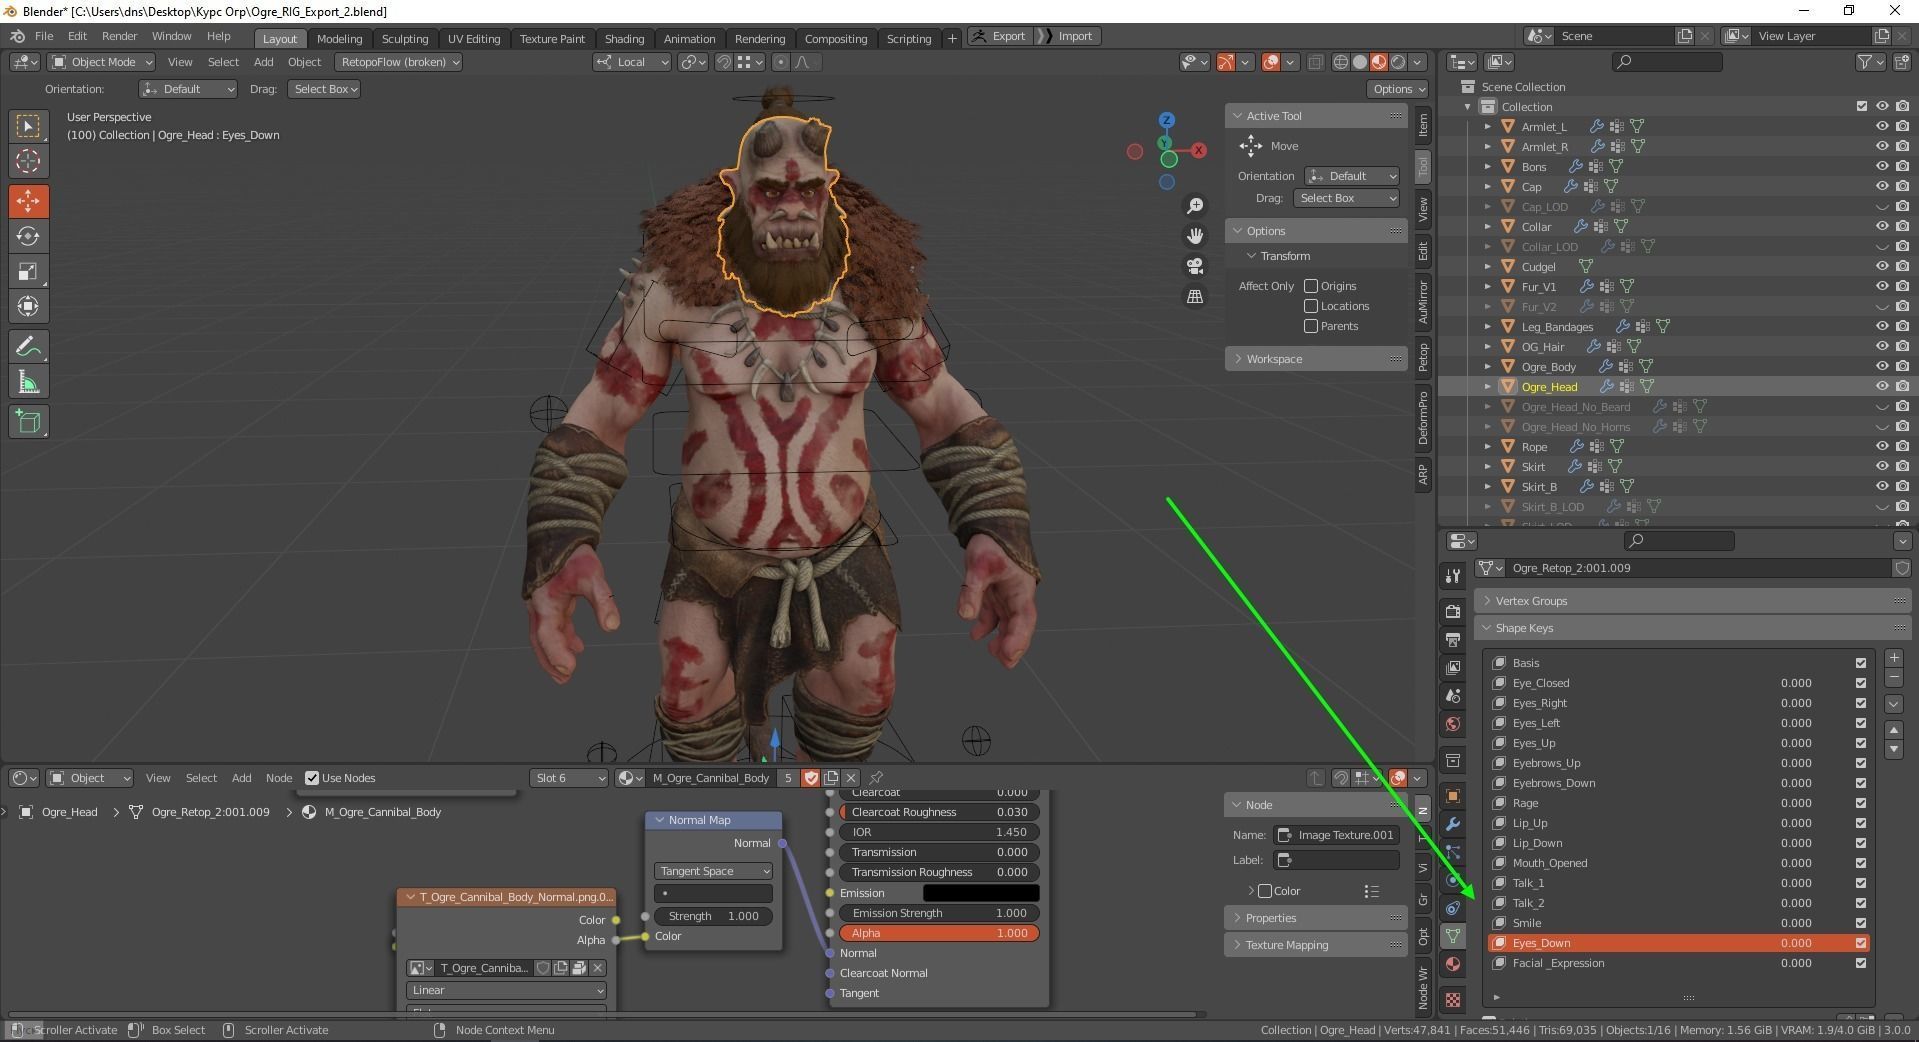Open the ARP sidebar tab
This screenshot has height=1042, width=1919.
click(x=1423, y=473)
